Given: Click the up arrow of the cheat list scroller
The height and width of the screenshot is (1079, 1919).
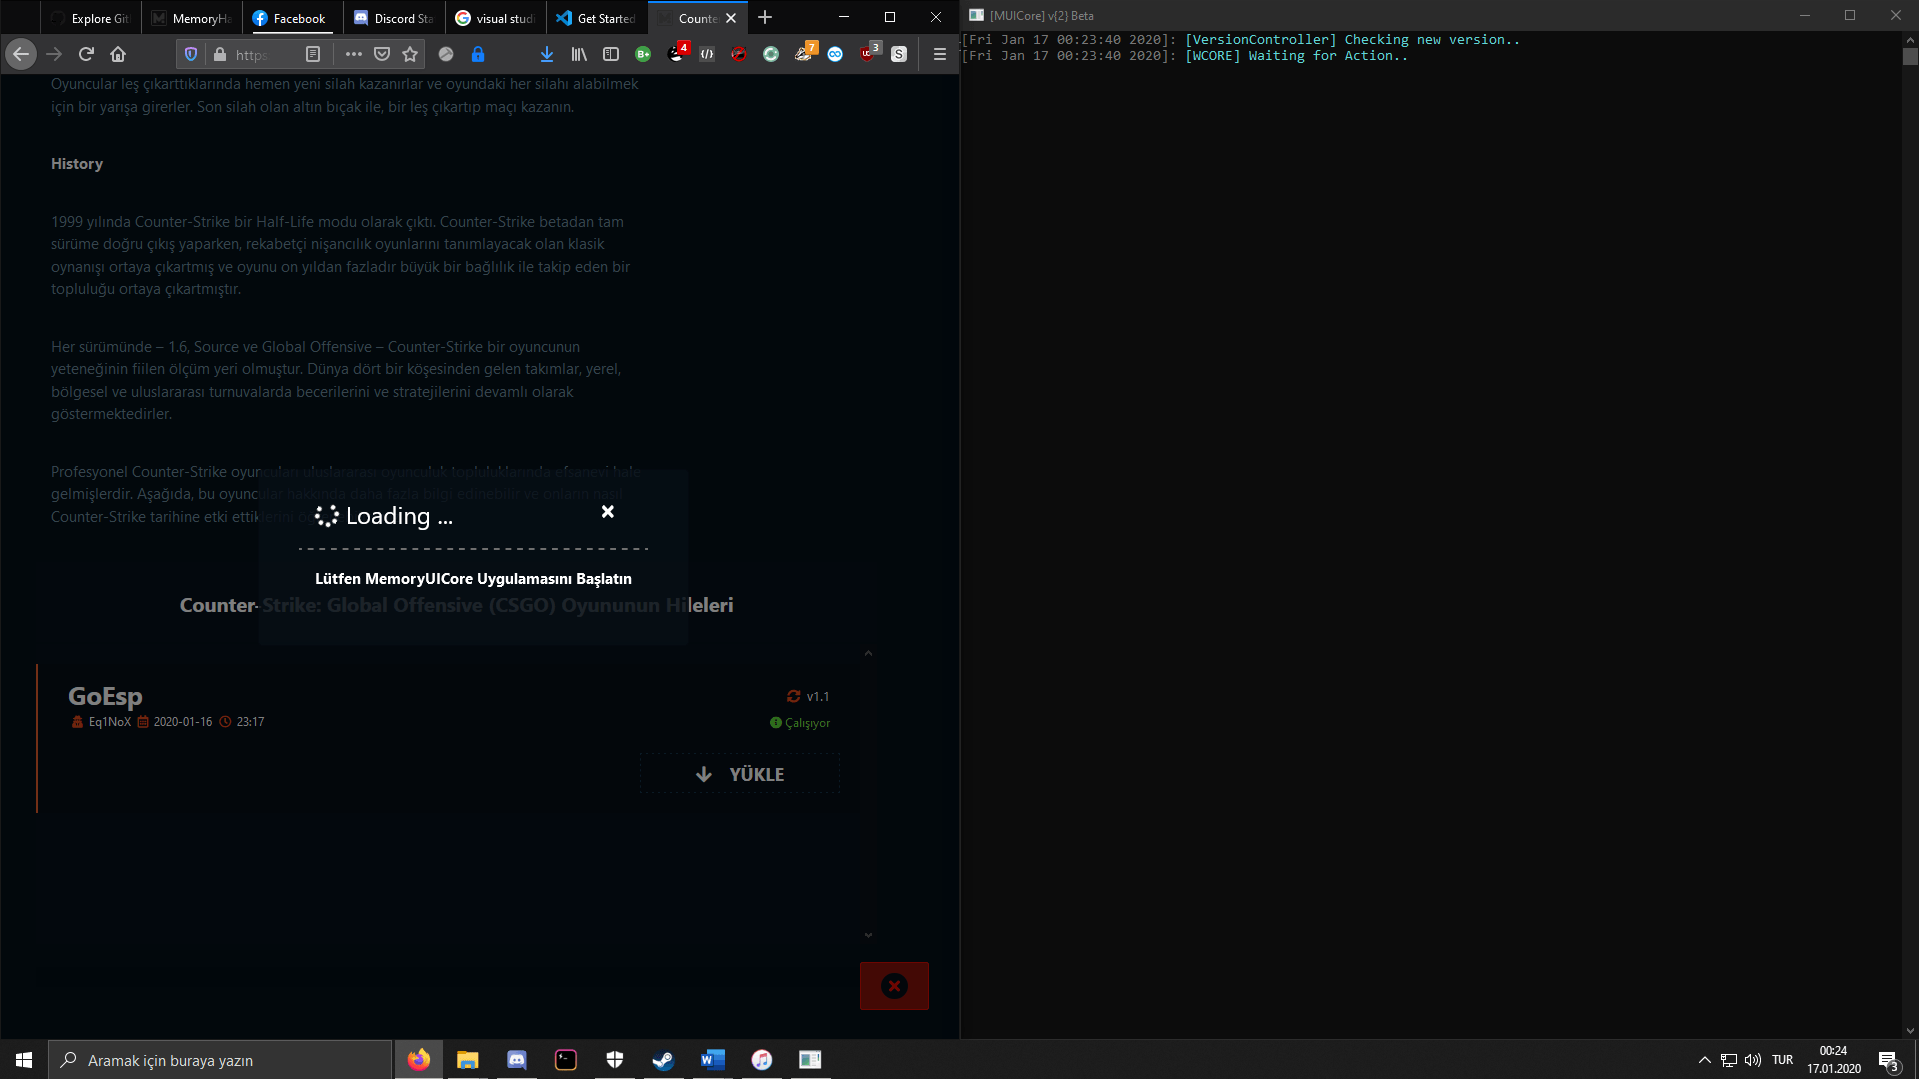Looking at the screenshot, I should [868, 653].
